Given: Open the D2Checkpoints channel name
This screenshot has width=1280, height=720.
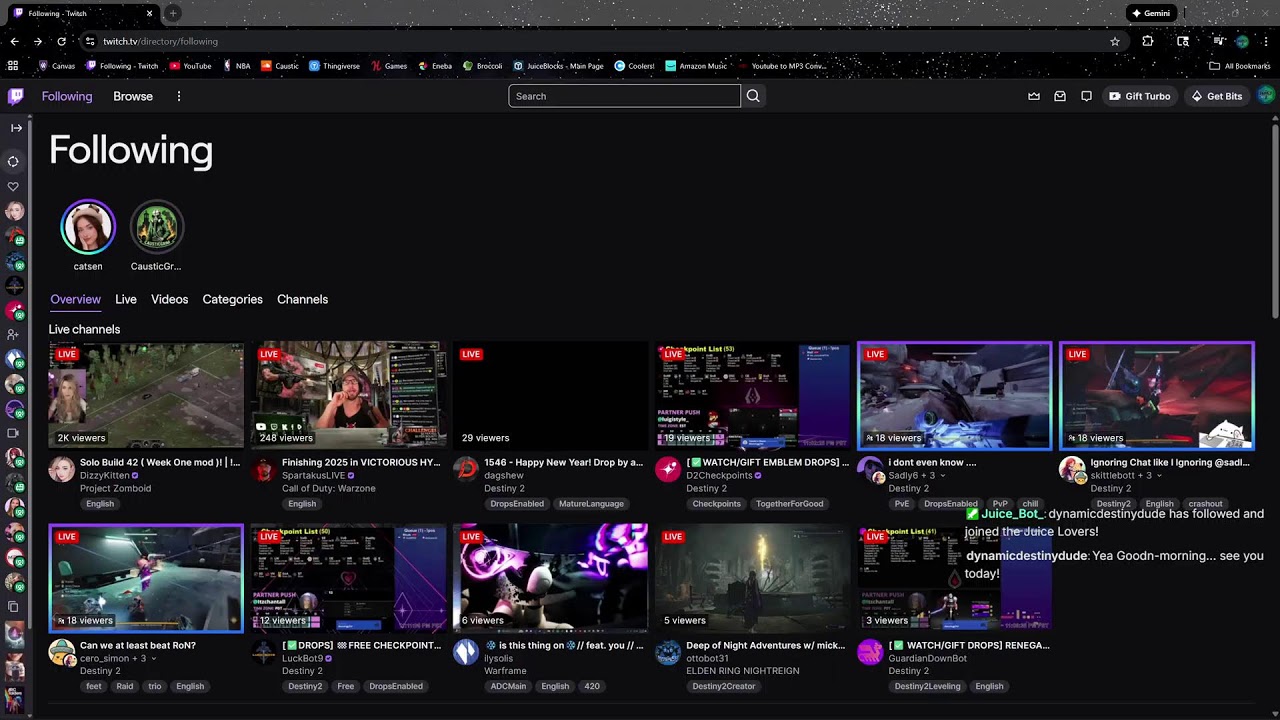Looking at the screenshot, I should pos(719,475).
